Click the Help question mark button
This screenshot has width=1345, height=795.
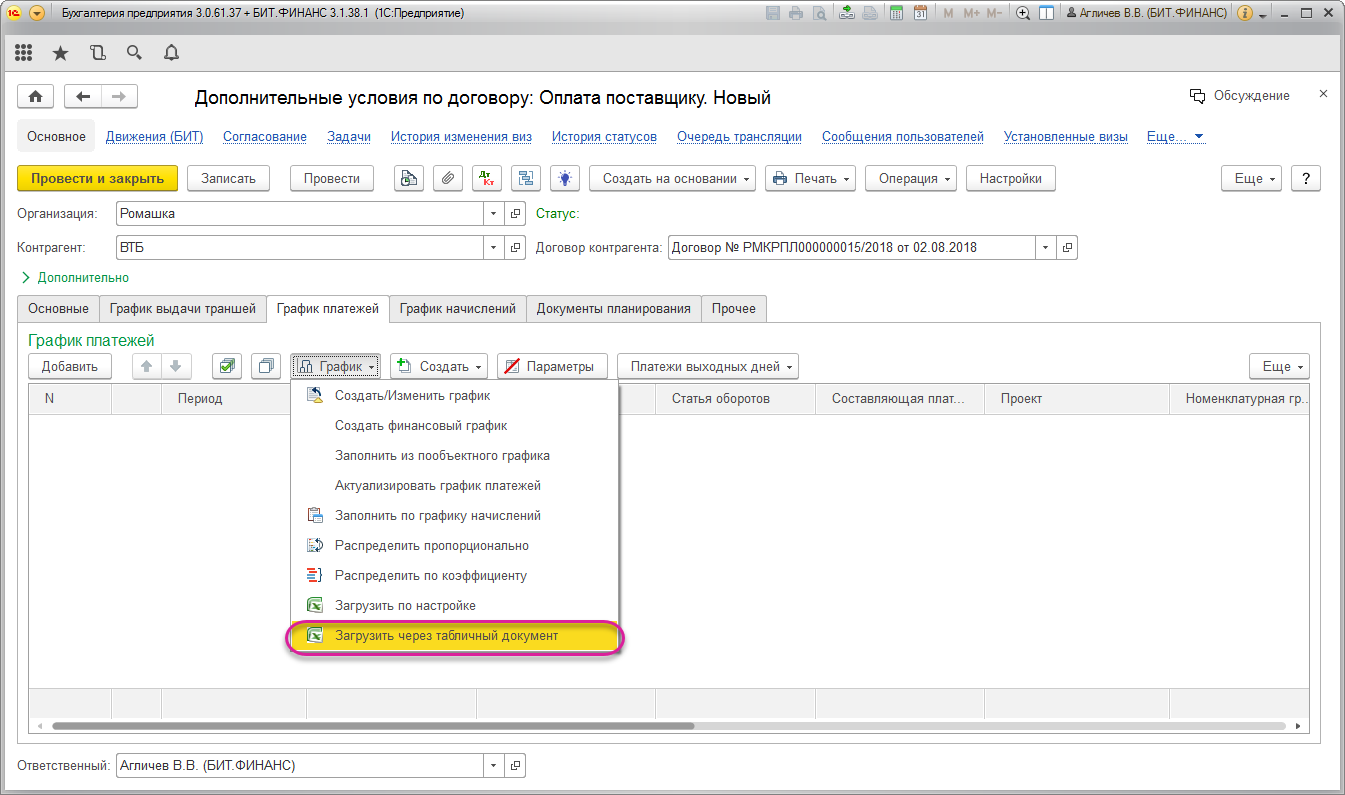(x=1306, y=178)
